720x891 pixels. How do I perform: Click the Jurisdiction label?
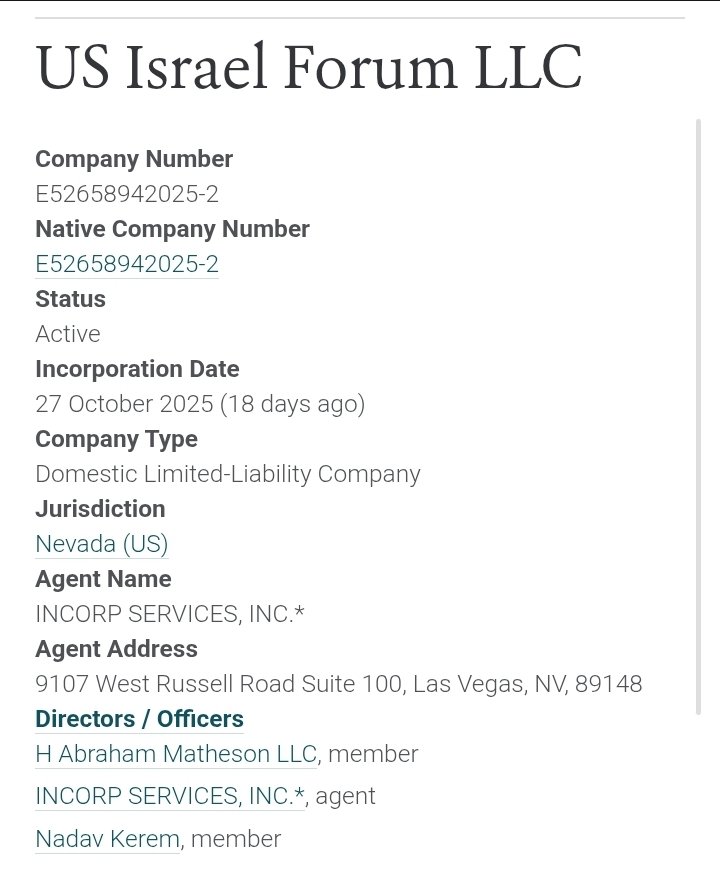[100, 509]
